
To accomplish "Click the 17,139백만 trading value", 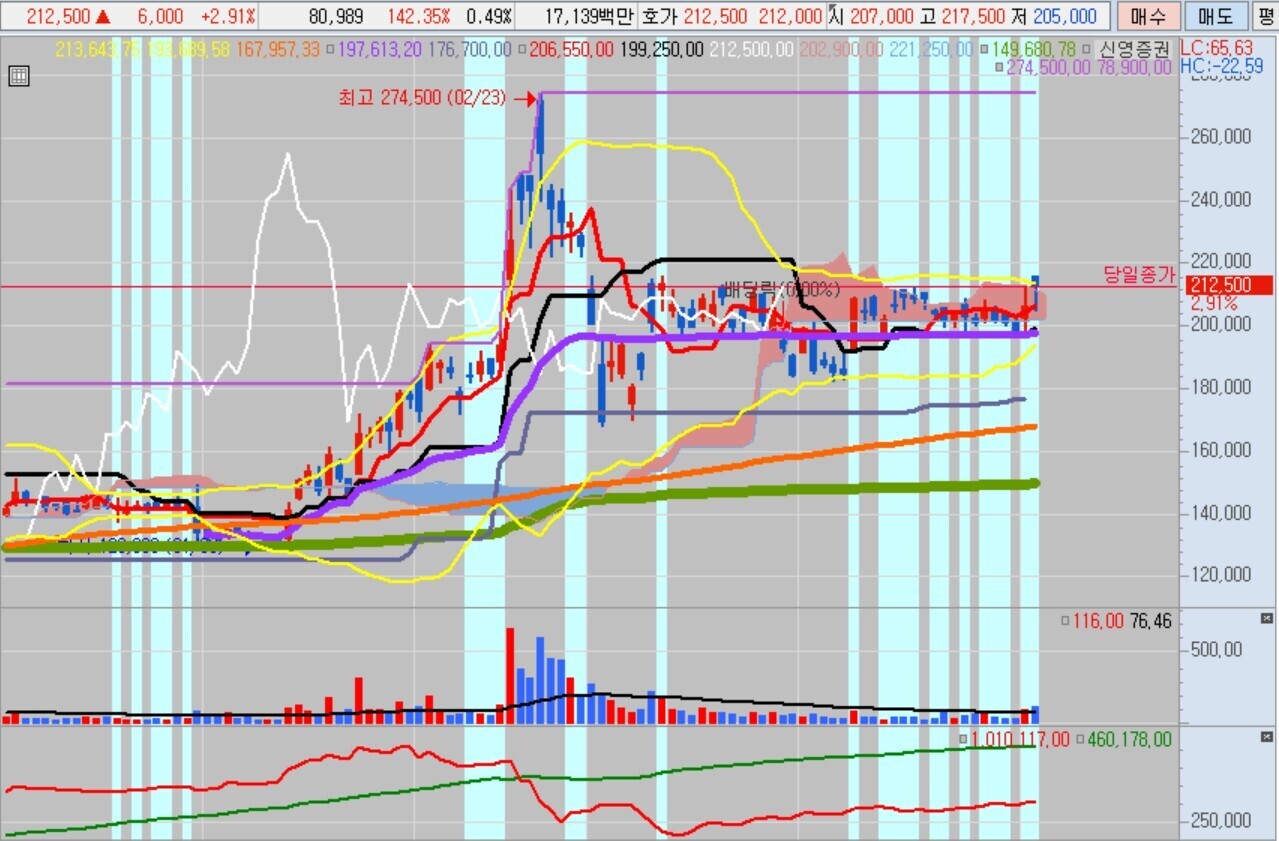I will click(591, 17).
